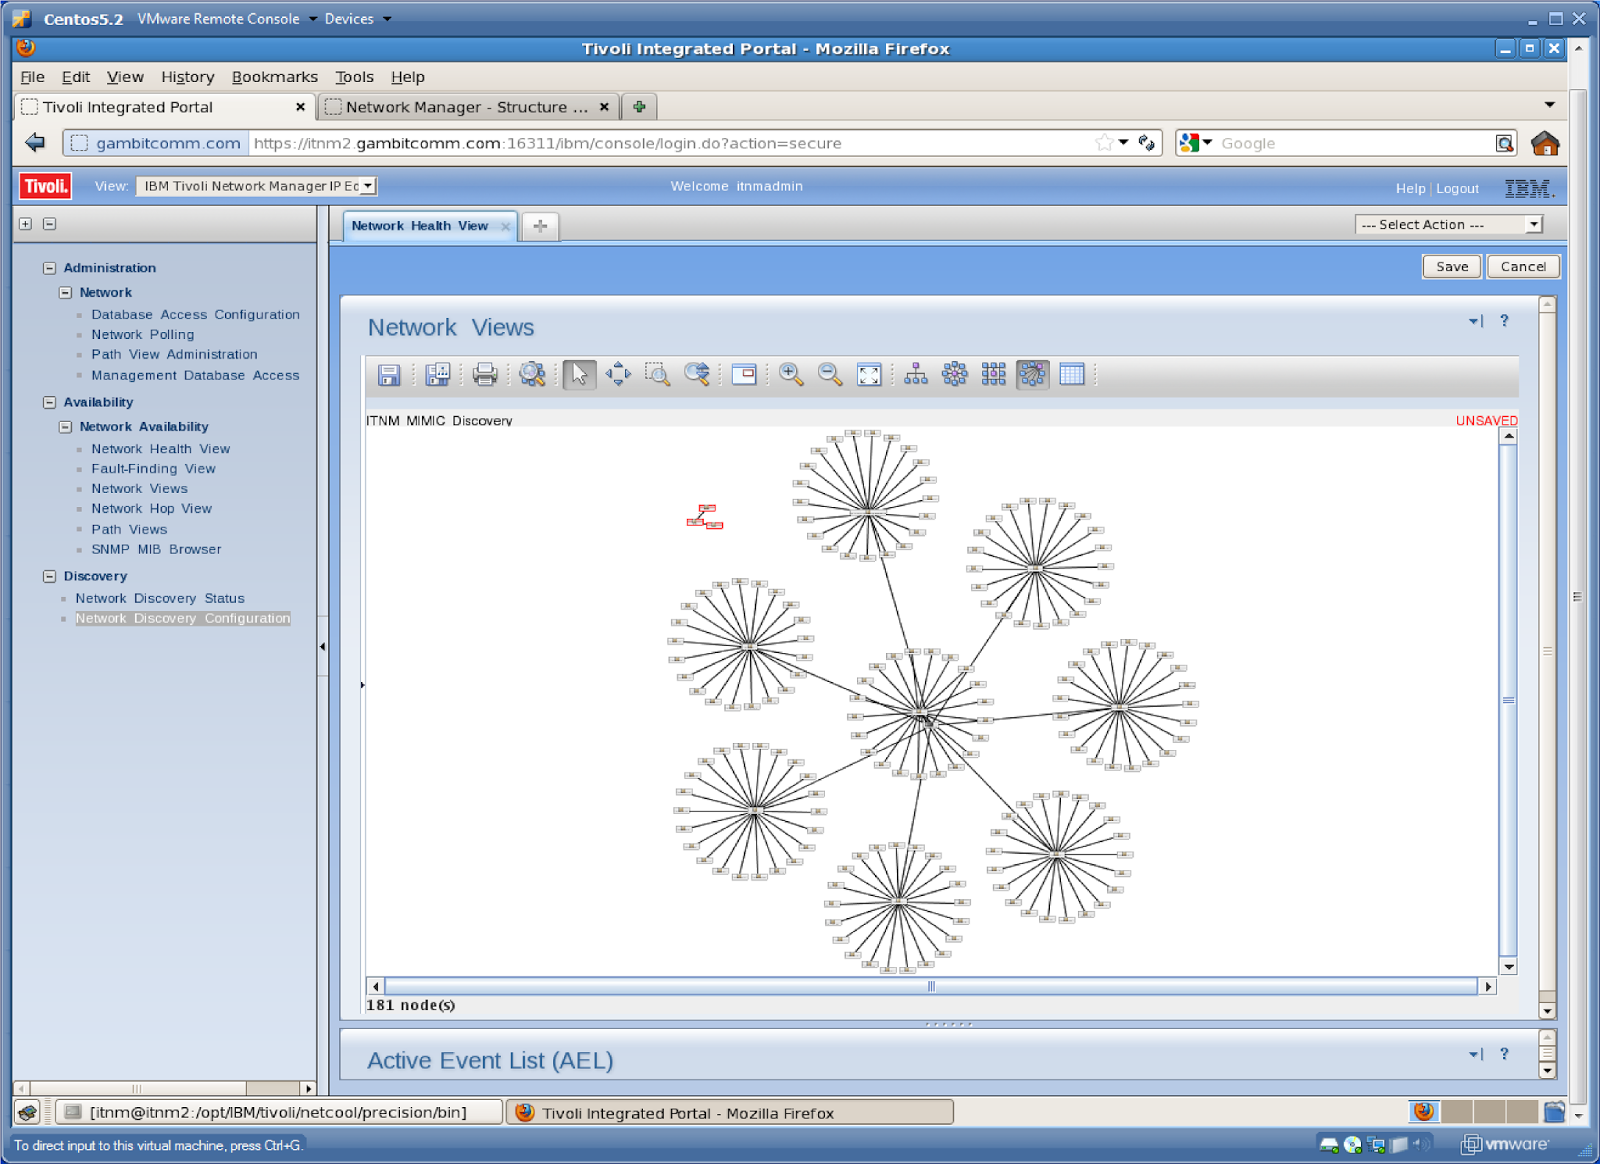This screenshot has height=1164, width=1600.
Task: Save the current network view layout
Action: tap(390, 375)
